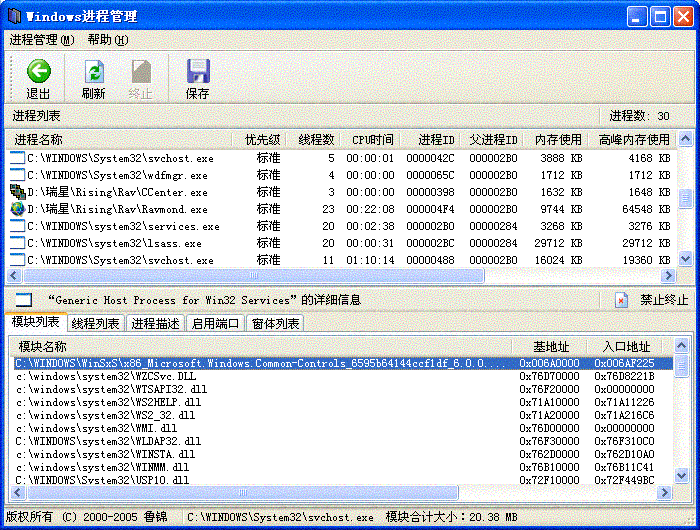This screenshot has width=700, height=530.
Task: Open the 帮助(H) menu
Action: (108, 40)
